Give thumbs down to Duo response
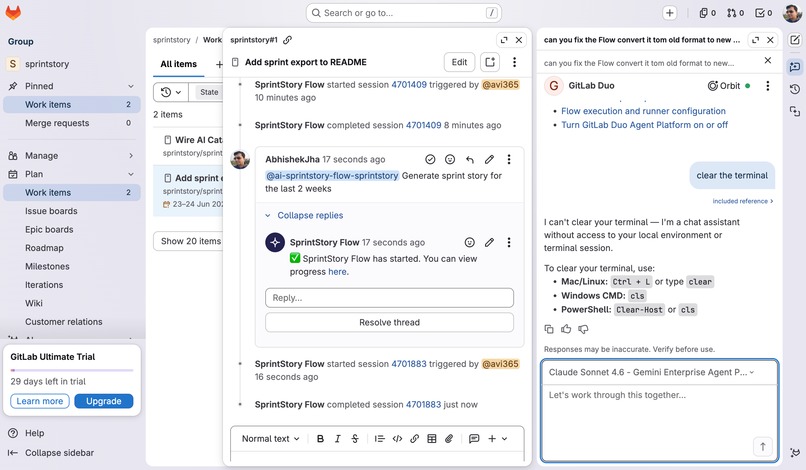806x470 pixels. click(583, 329)
